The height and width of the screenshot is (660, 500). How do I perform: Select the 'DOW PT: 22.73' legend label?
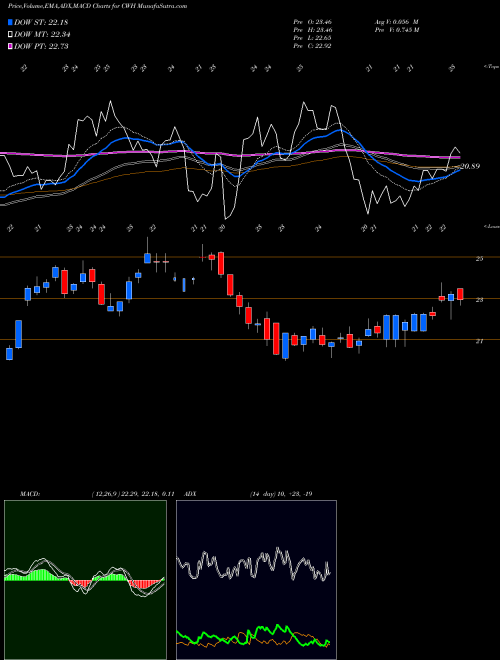pyautogui.click(x=41, y=46)
